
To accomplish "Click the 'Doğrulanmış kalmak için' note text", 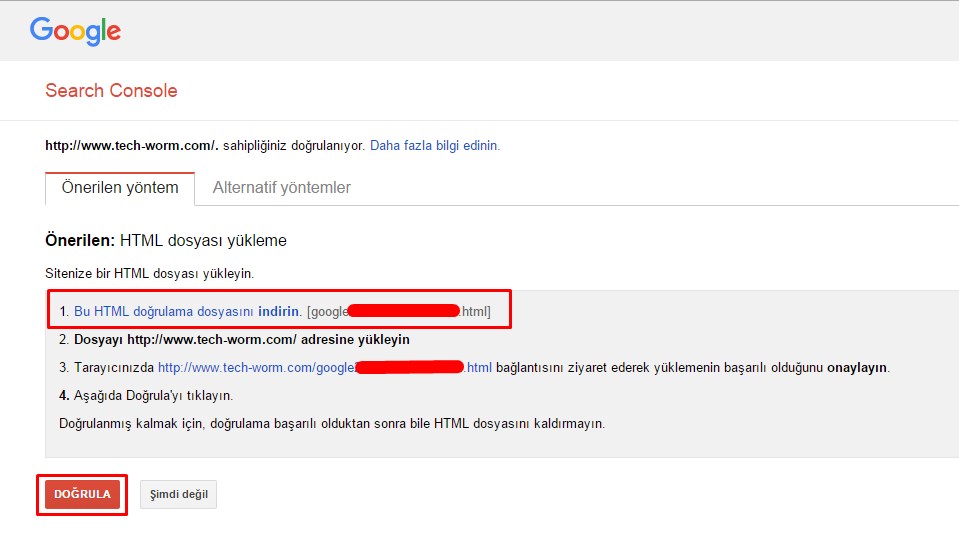I will click(x=332, y=423).
